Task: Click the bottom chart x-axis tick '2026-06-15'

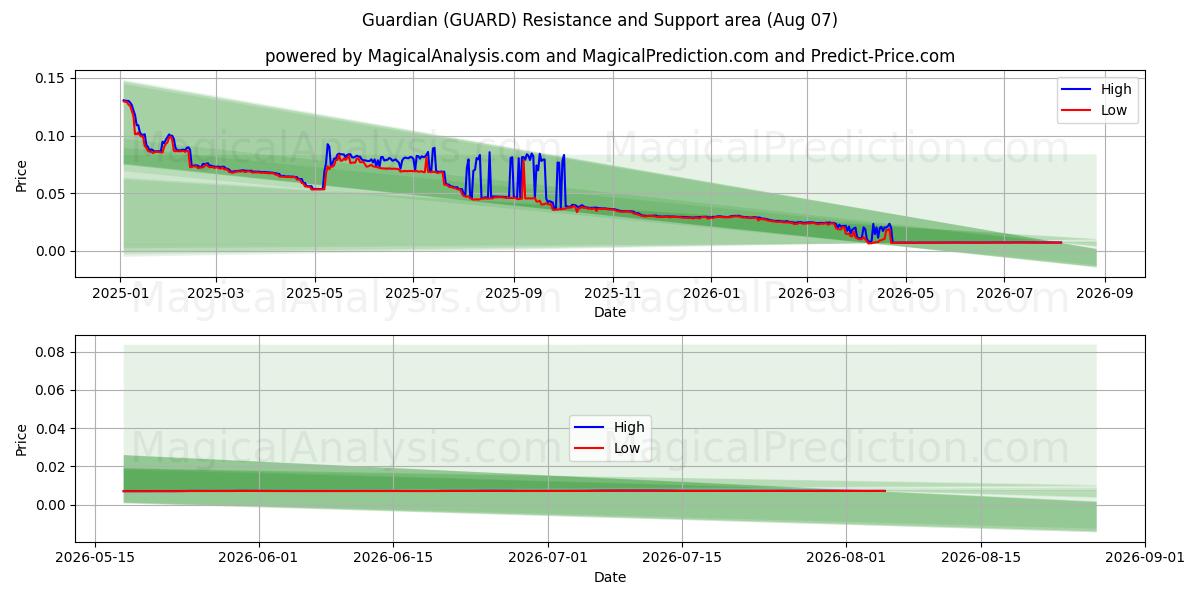Action: click(393, 558)
